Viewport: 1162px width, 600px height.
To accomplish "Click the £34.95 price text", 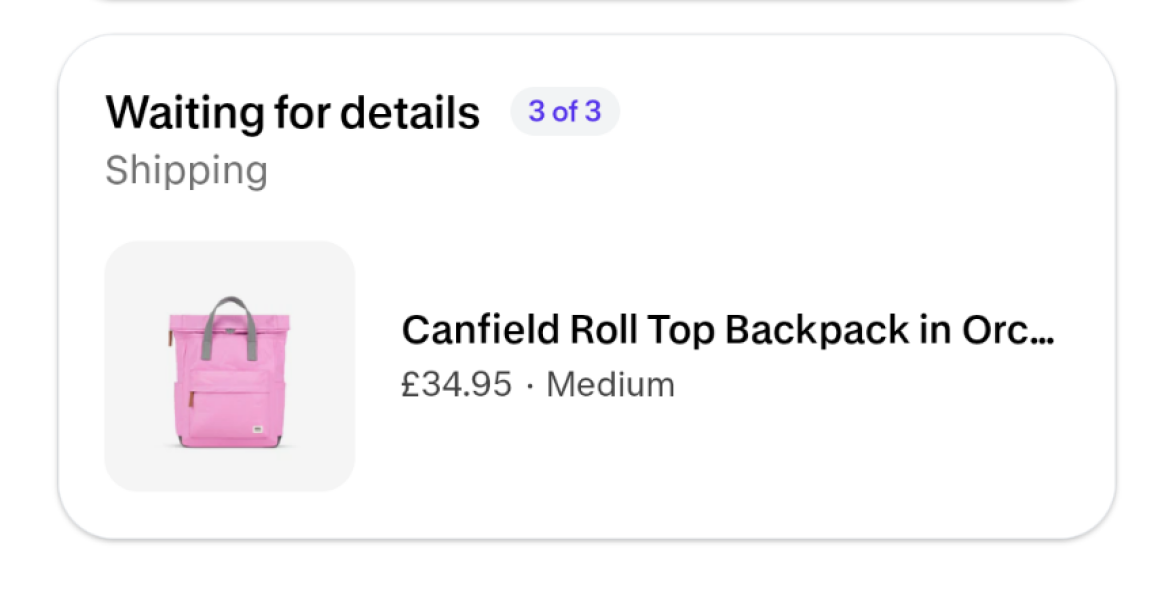I will pyautogui.click(x=456, y=384).
